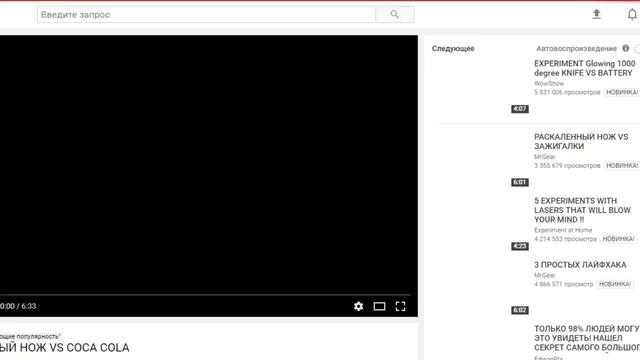
Task: Visit MrGear channel under ЗАЖИГАЛКИ video
Action: pyautogui.click(x=545, y=157)
